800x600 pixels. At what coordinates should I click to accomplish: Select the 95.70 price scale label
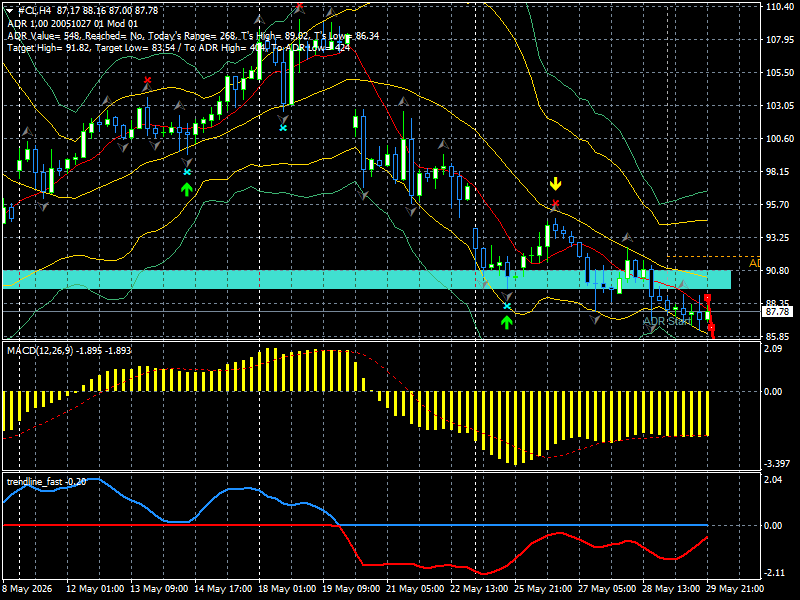click(x=780, y=205)
